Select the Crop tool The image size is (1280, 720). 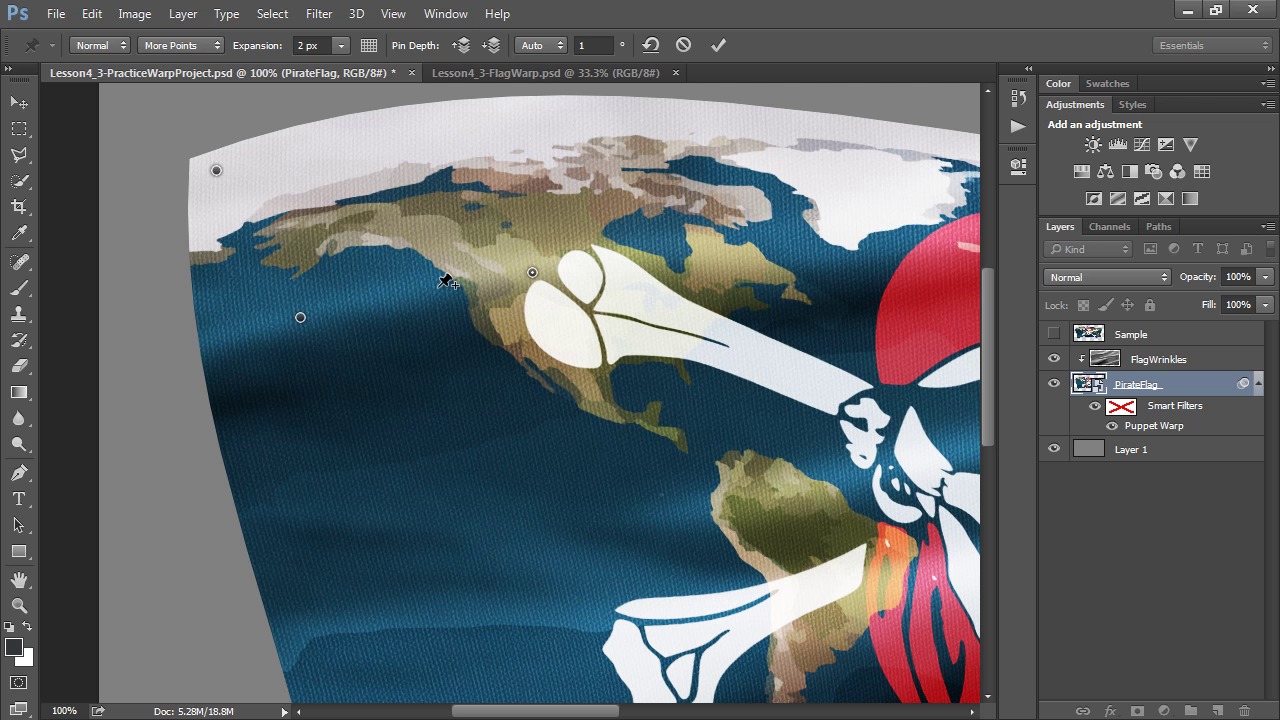(19, 207)
